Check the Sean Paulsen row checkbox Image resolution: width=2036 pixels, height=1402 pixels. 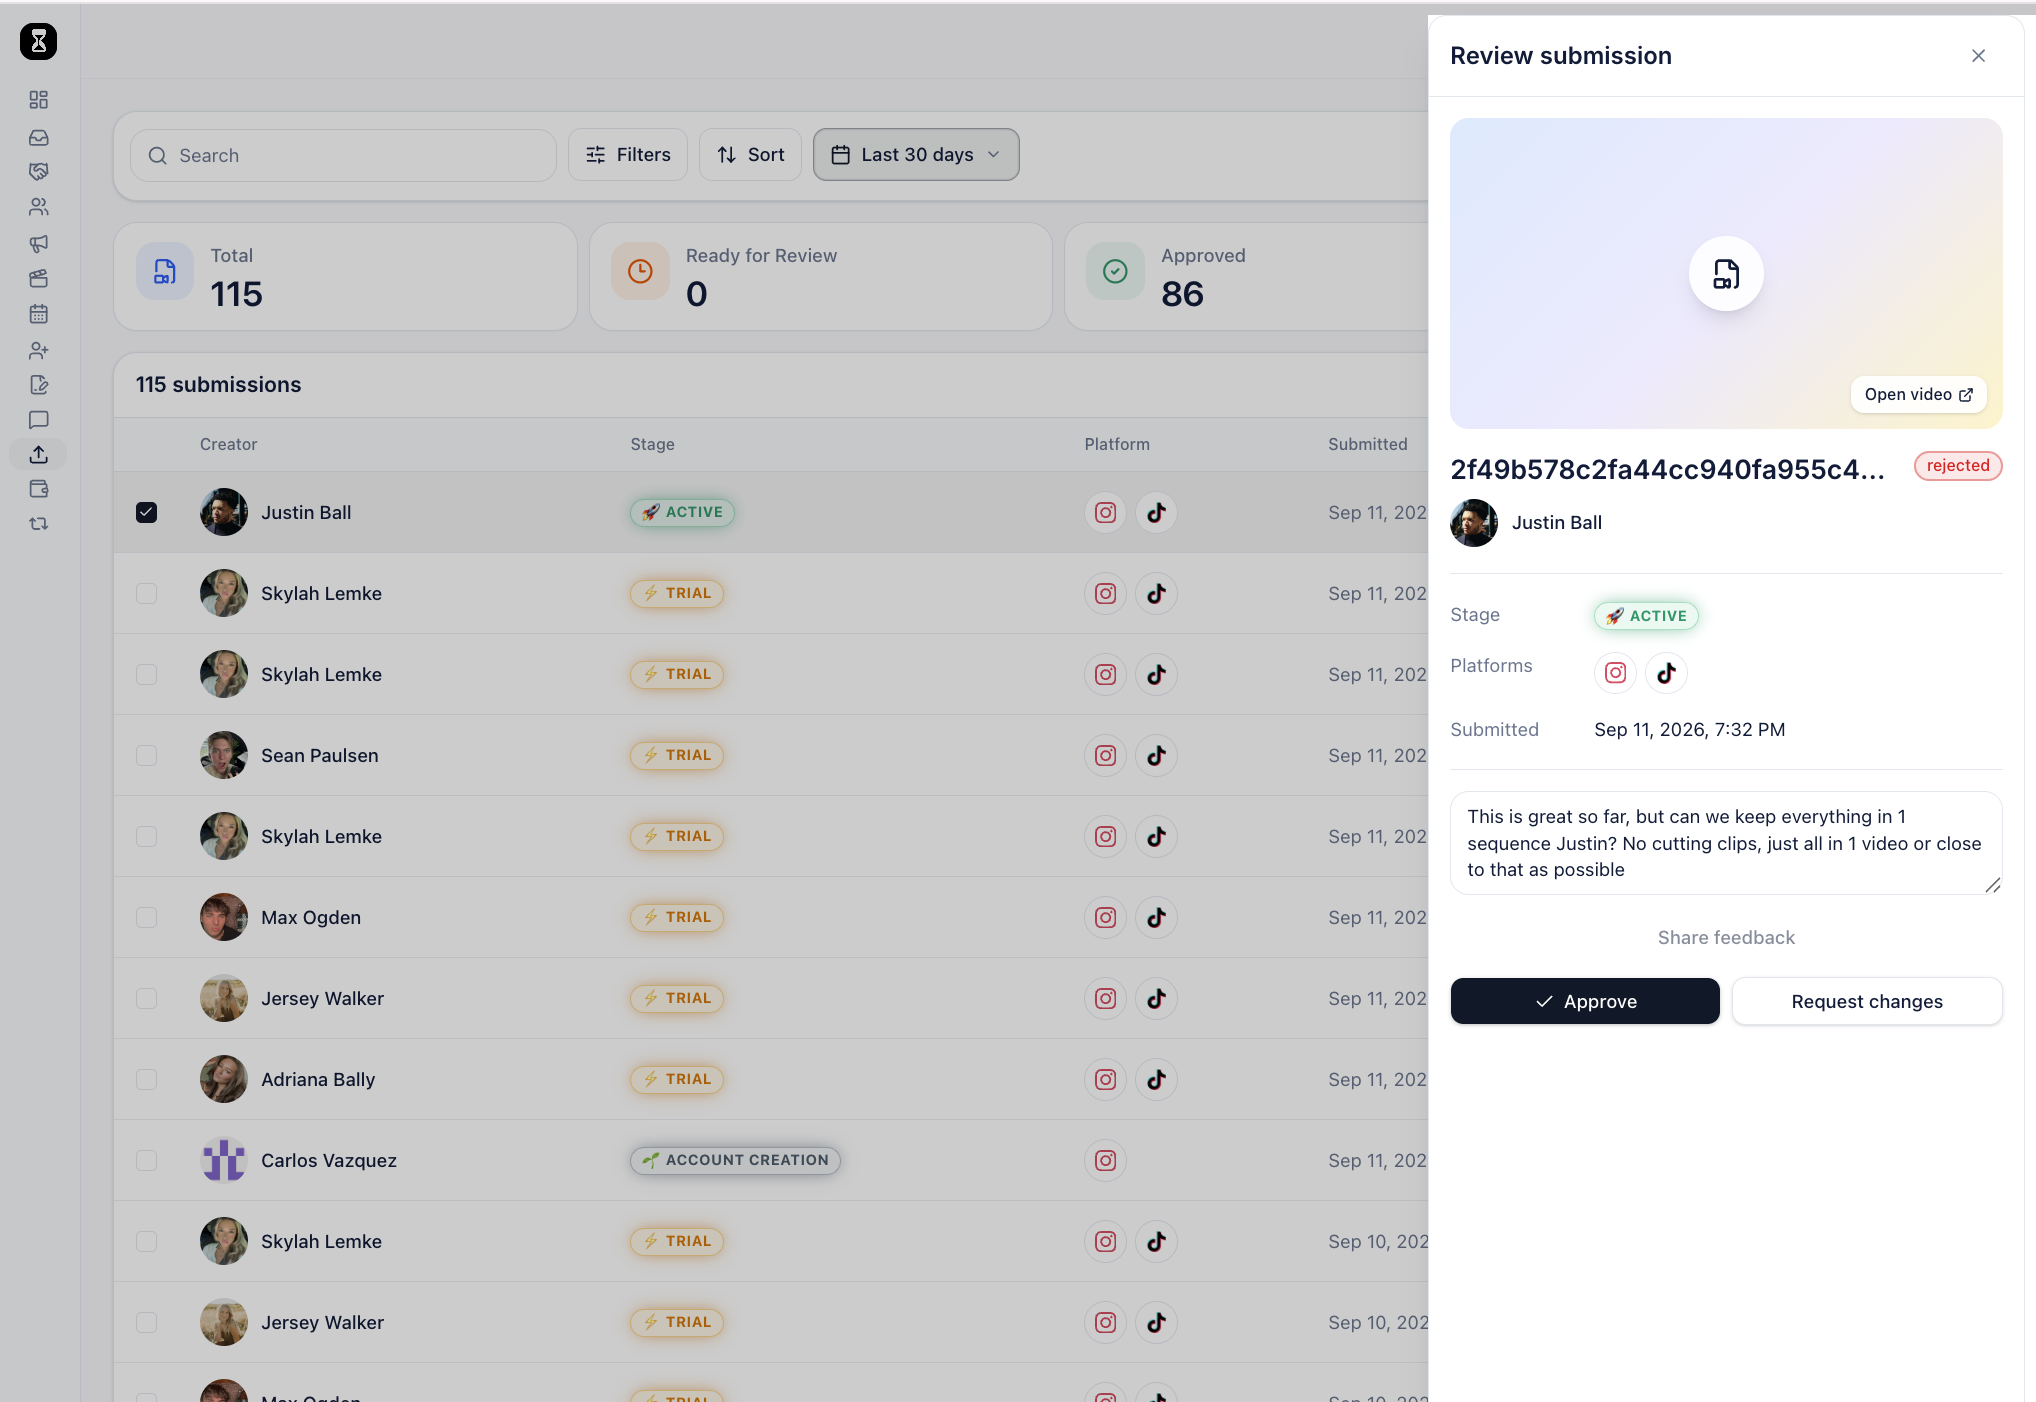click(x=147, y=755)
